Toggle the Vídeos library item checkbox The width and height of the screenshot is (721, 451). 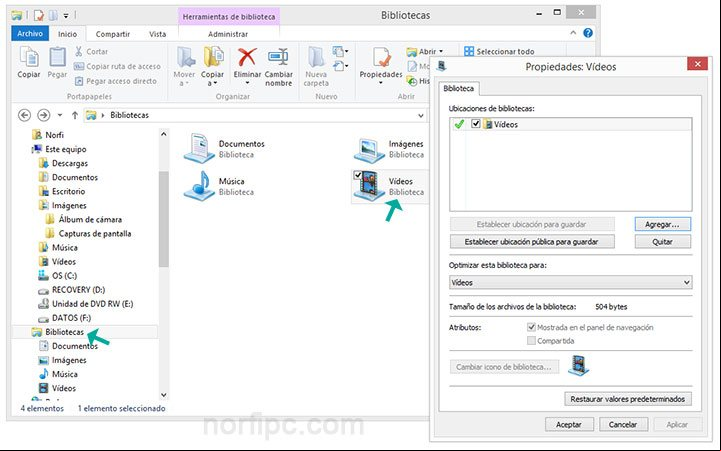(358, 175)
